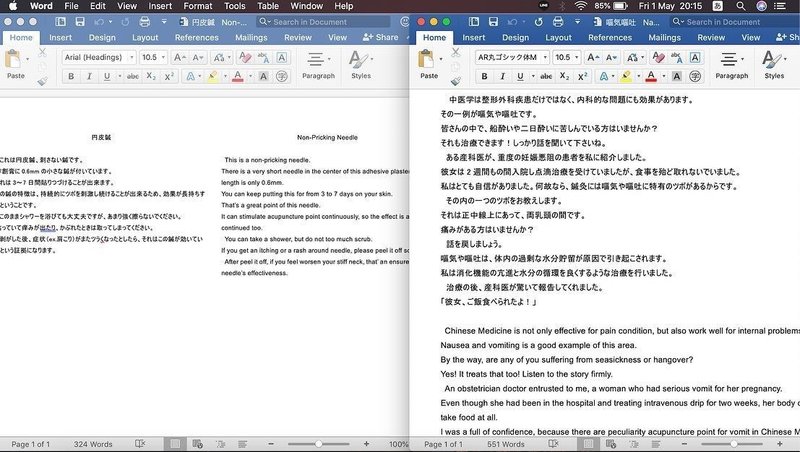Click phonetic guide icon in left window

[x=263, y=58]
